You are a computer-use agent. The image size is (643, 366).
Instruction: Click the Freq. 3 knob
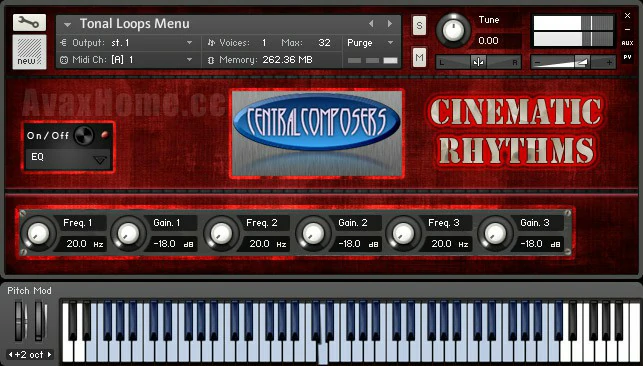[x=404, y=234]
